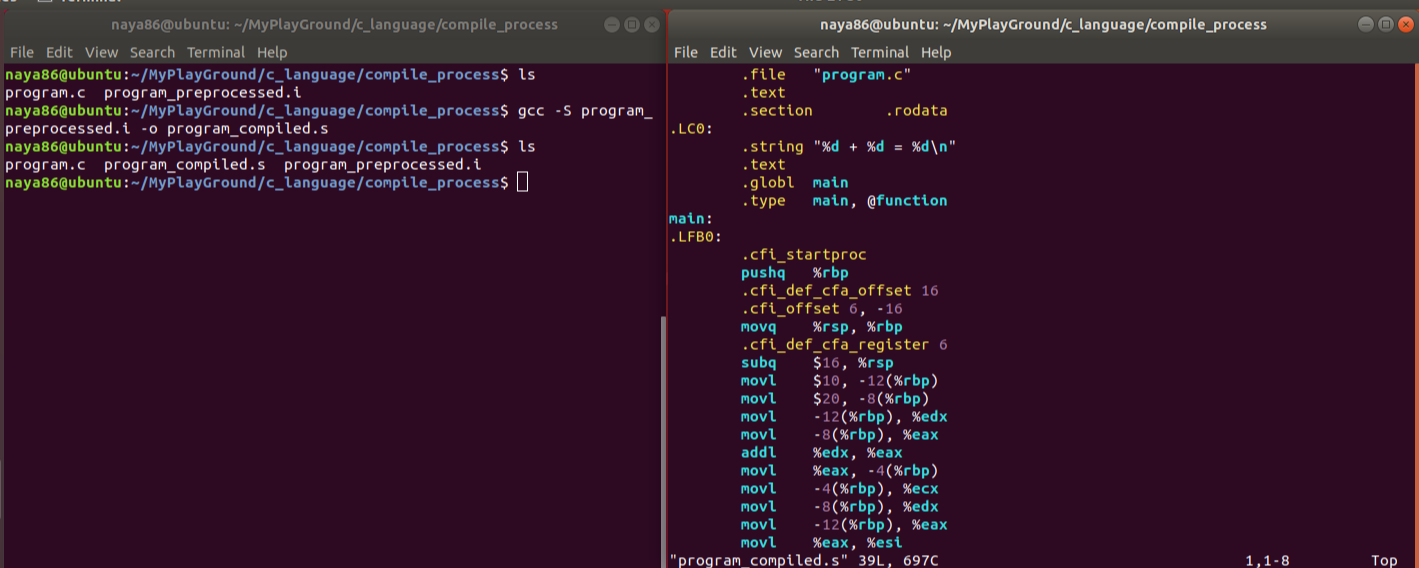Click the 'movl %eax, -4(%rbp)' instruction
Screen dimensions: 1419x568
(840, 470)
